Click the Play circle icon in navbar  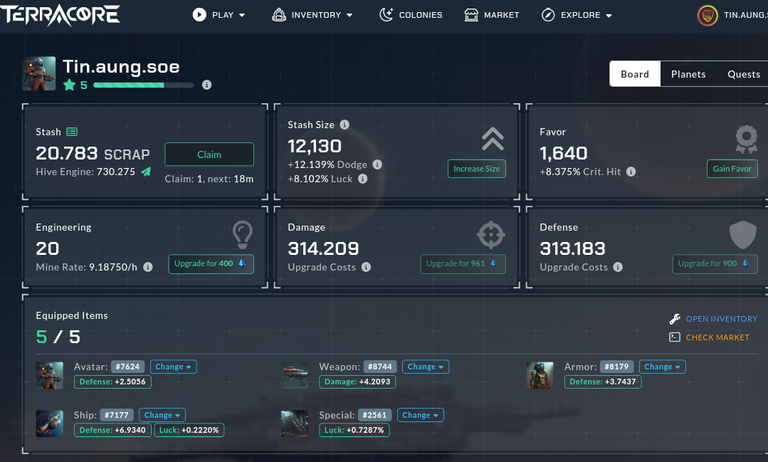(x=199, y=15)
